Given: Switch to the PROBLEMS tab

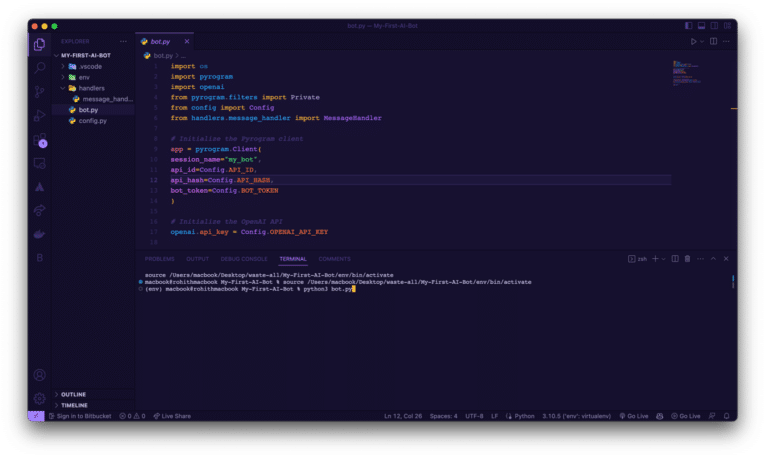Looking at the screenshot, I should (x=159, y=259).
